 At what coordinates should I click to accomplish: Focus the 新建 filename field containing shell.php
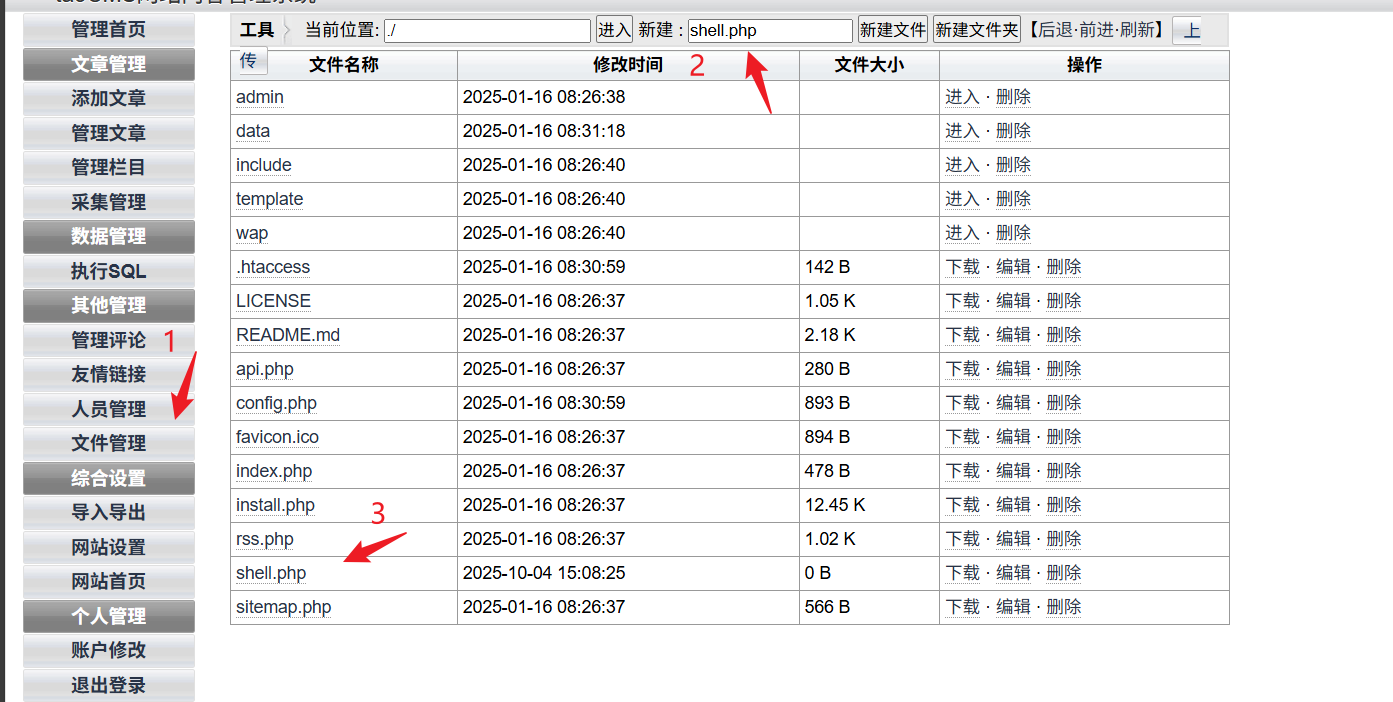tap(769, 30)
